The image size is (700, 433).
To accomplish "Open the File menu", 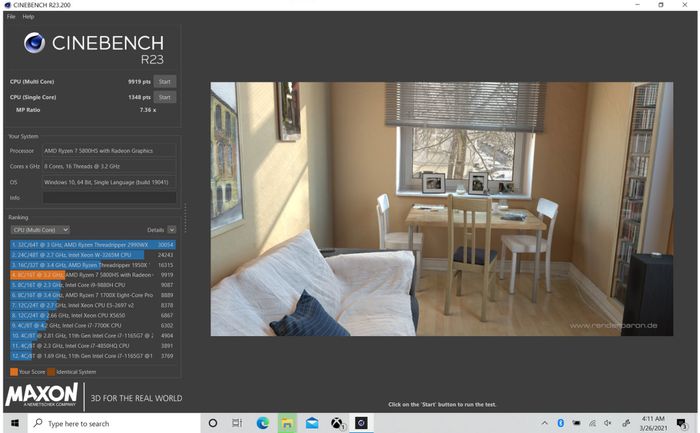I will [11, 17].
